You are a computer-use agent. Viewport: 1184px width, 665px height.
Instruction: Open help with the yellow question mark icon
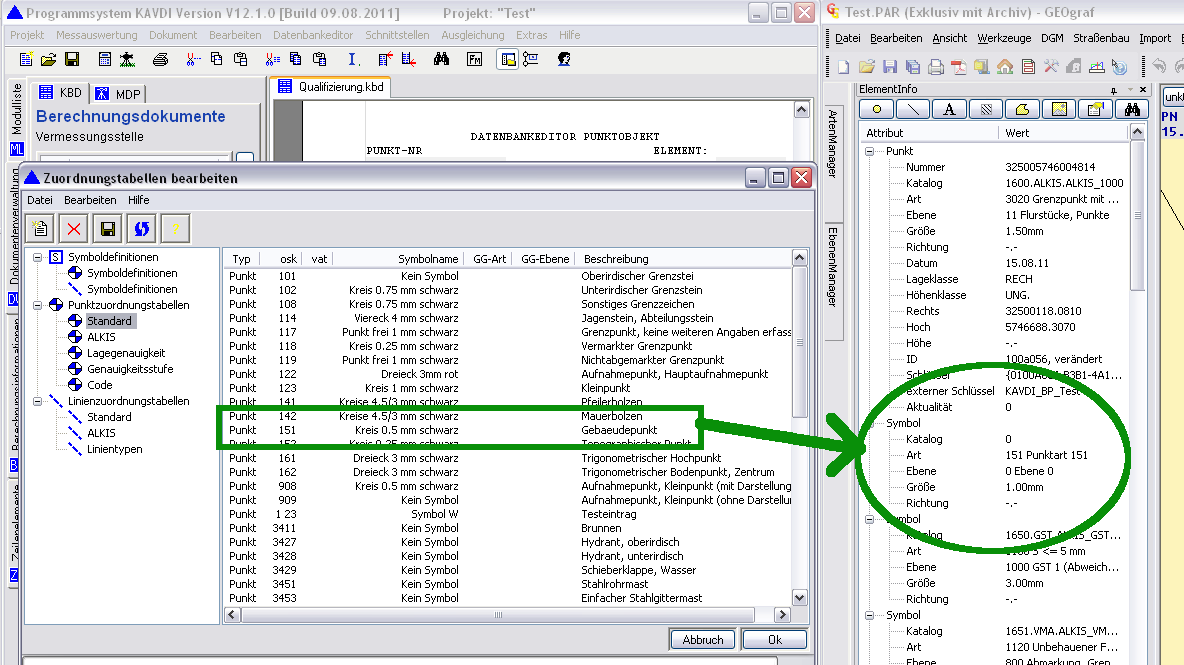click(175, 228)
